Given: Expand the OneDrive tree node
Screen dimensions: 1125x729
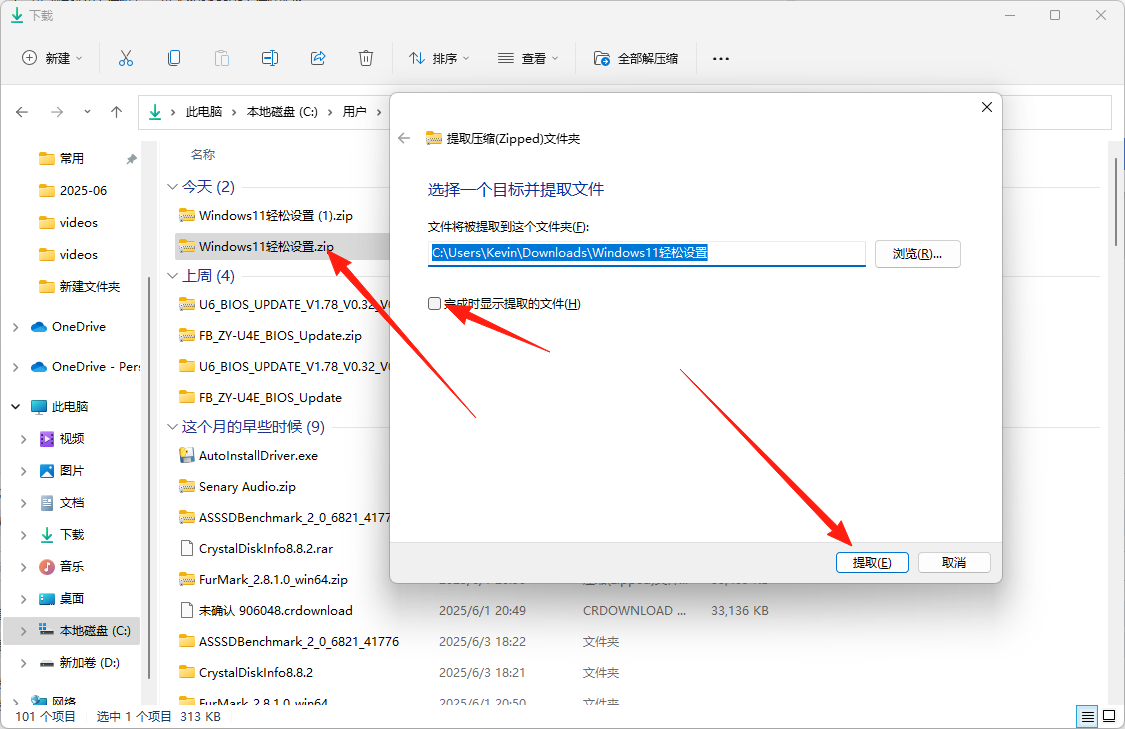Looking at the screenshot, I should coord(16,327).
